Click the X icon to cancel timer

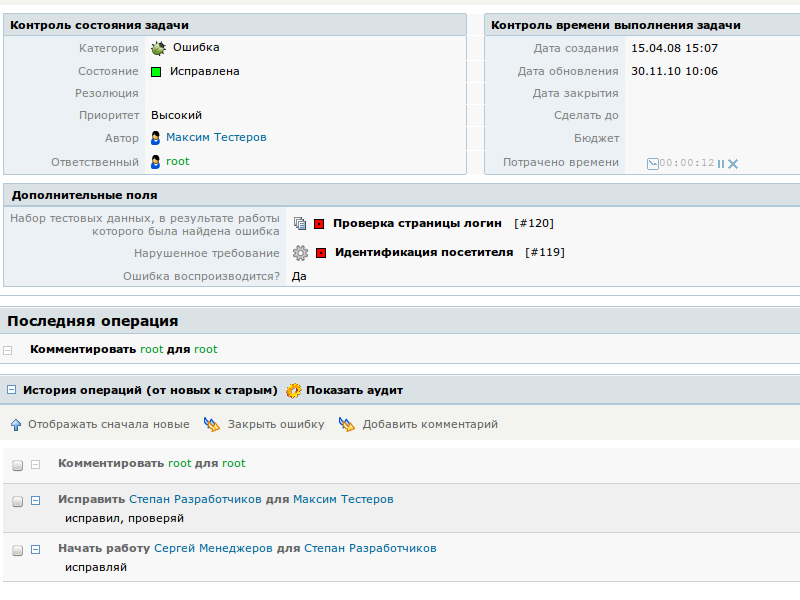pyautogui.click(x=733, y=164)
